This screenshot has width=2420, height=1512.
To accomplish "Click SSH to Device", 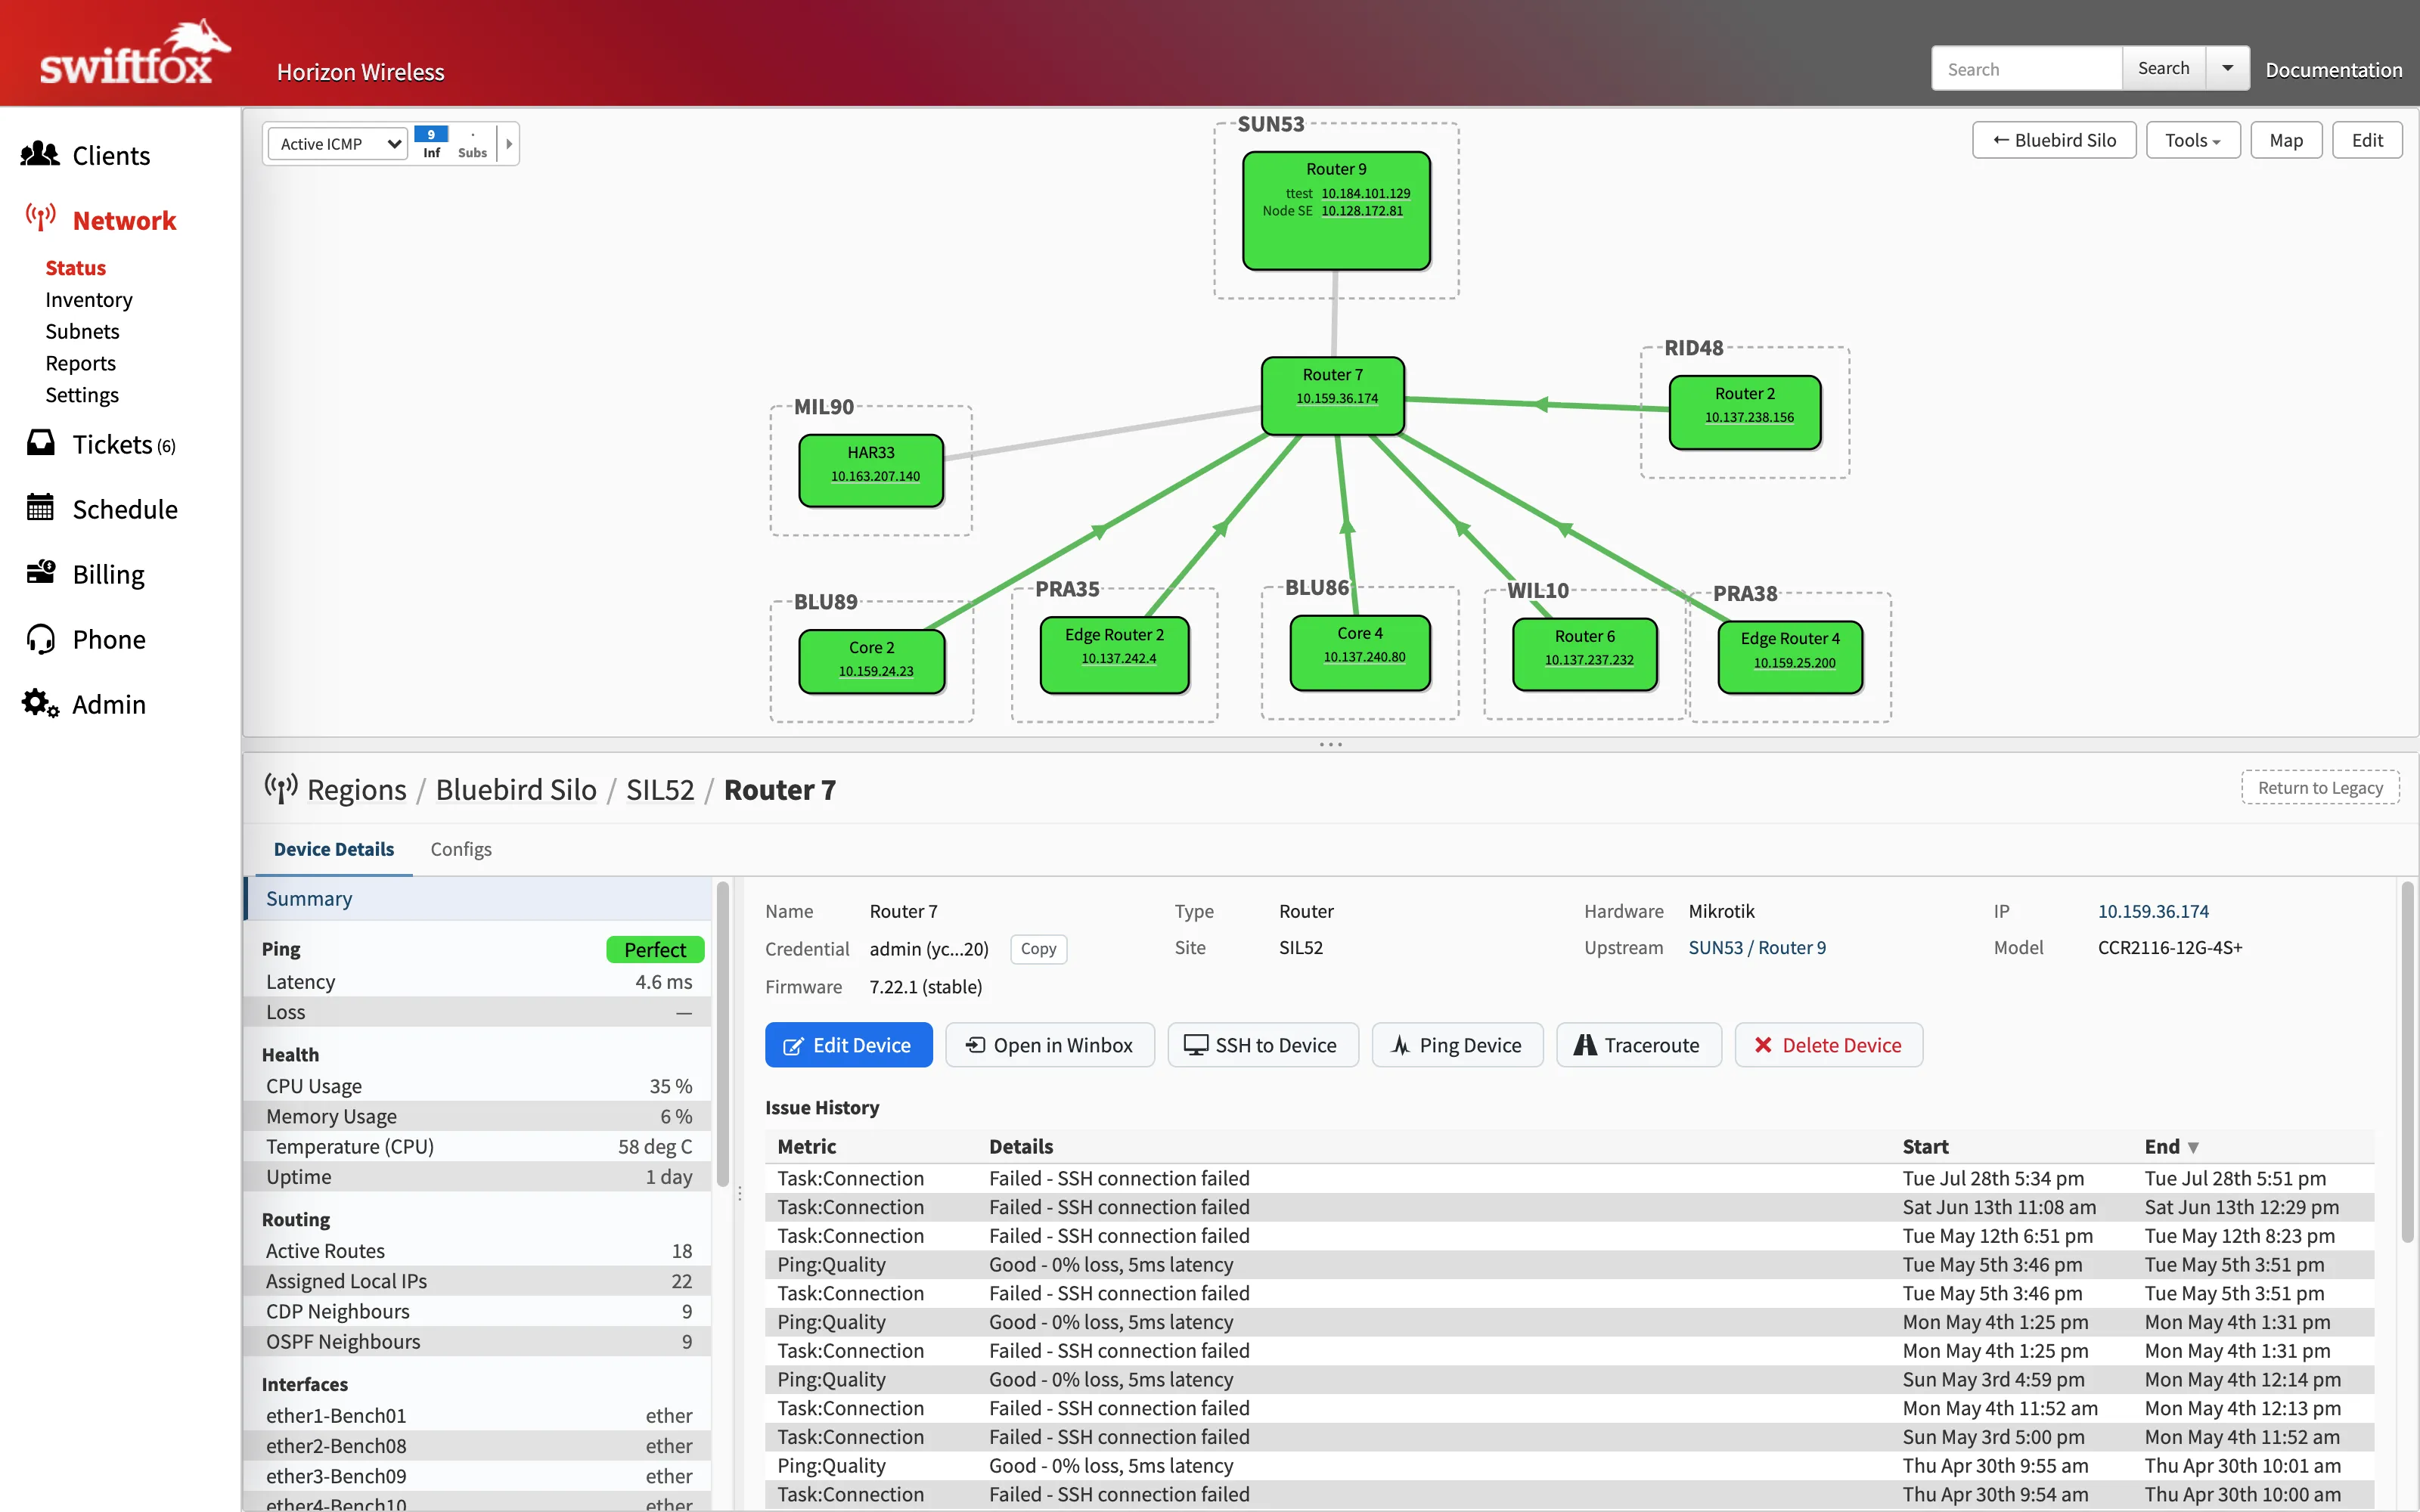I will tap(1262, 1044).
